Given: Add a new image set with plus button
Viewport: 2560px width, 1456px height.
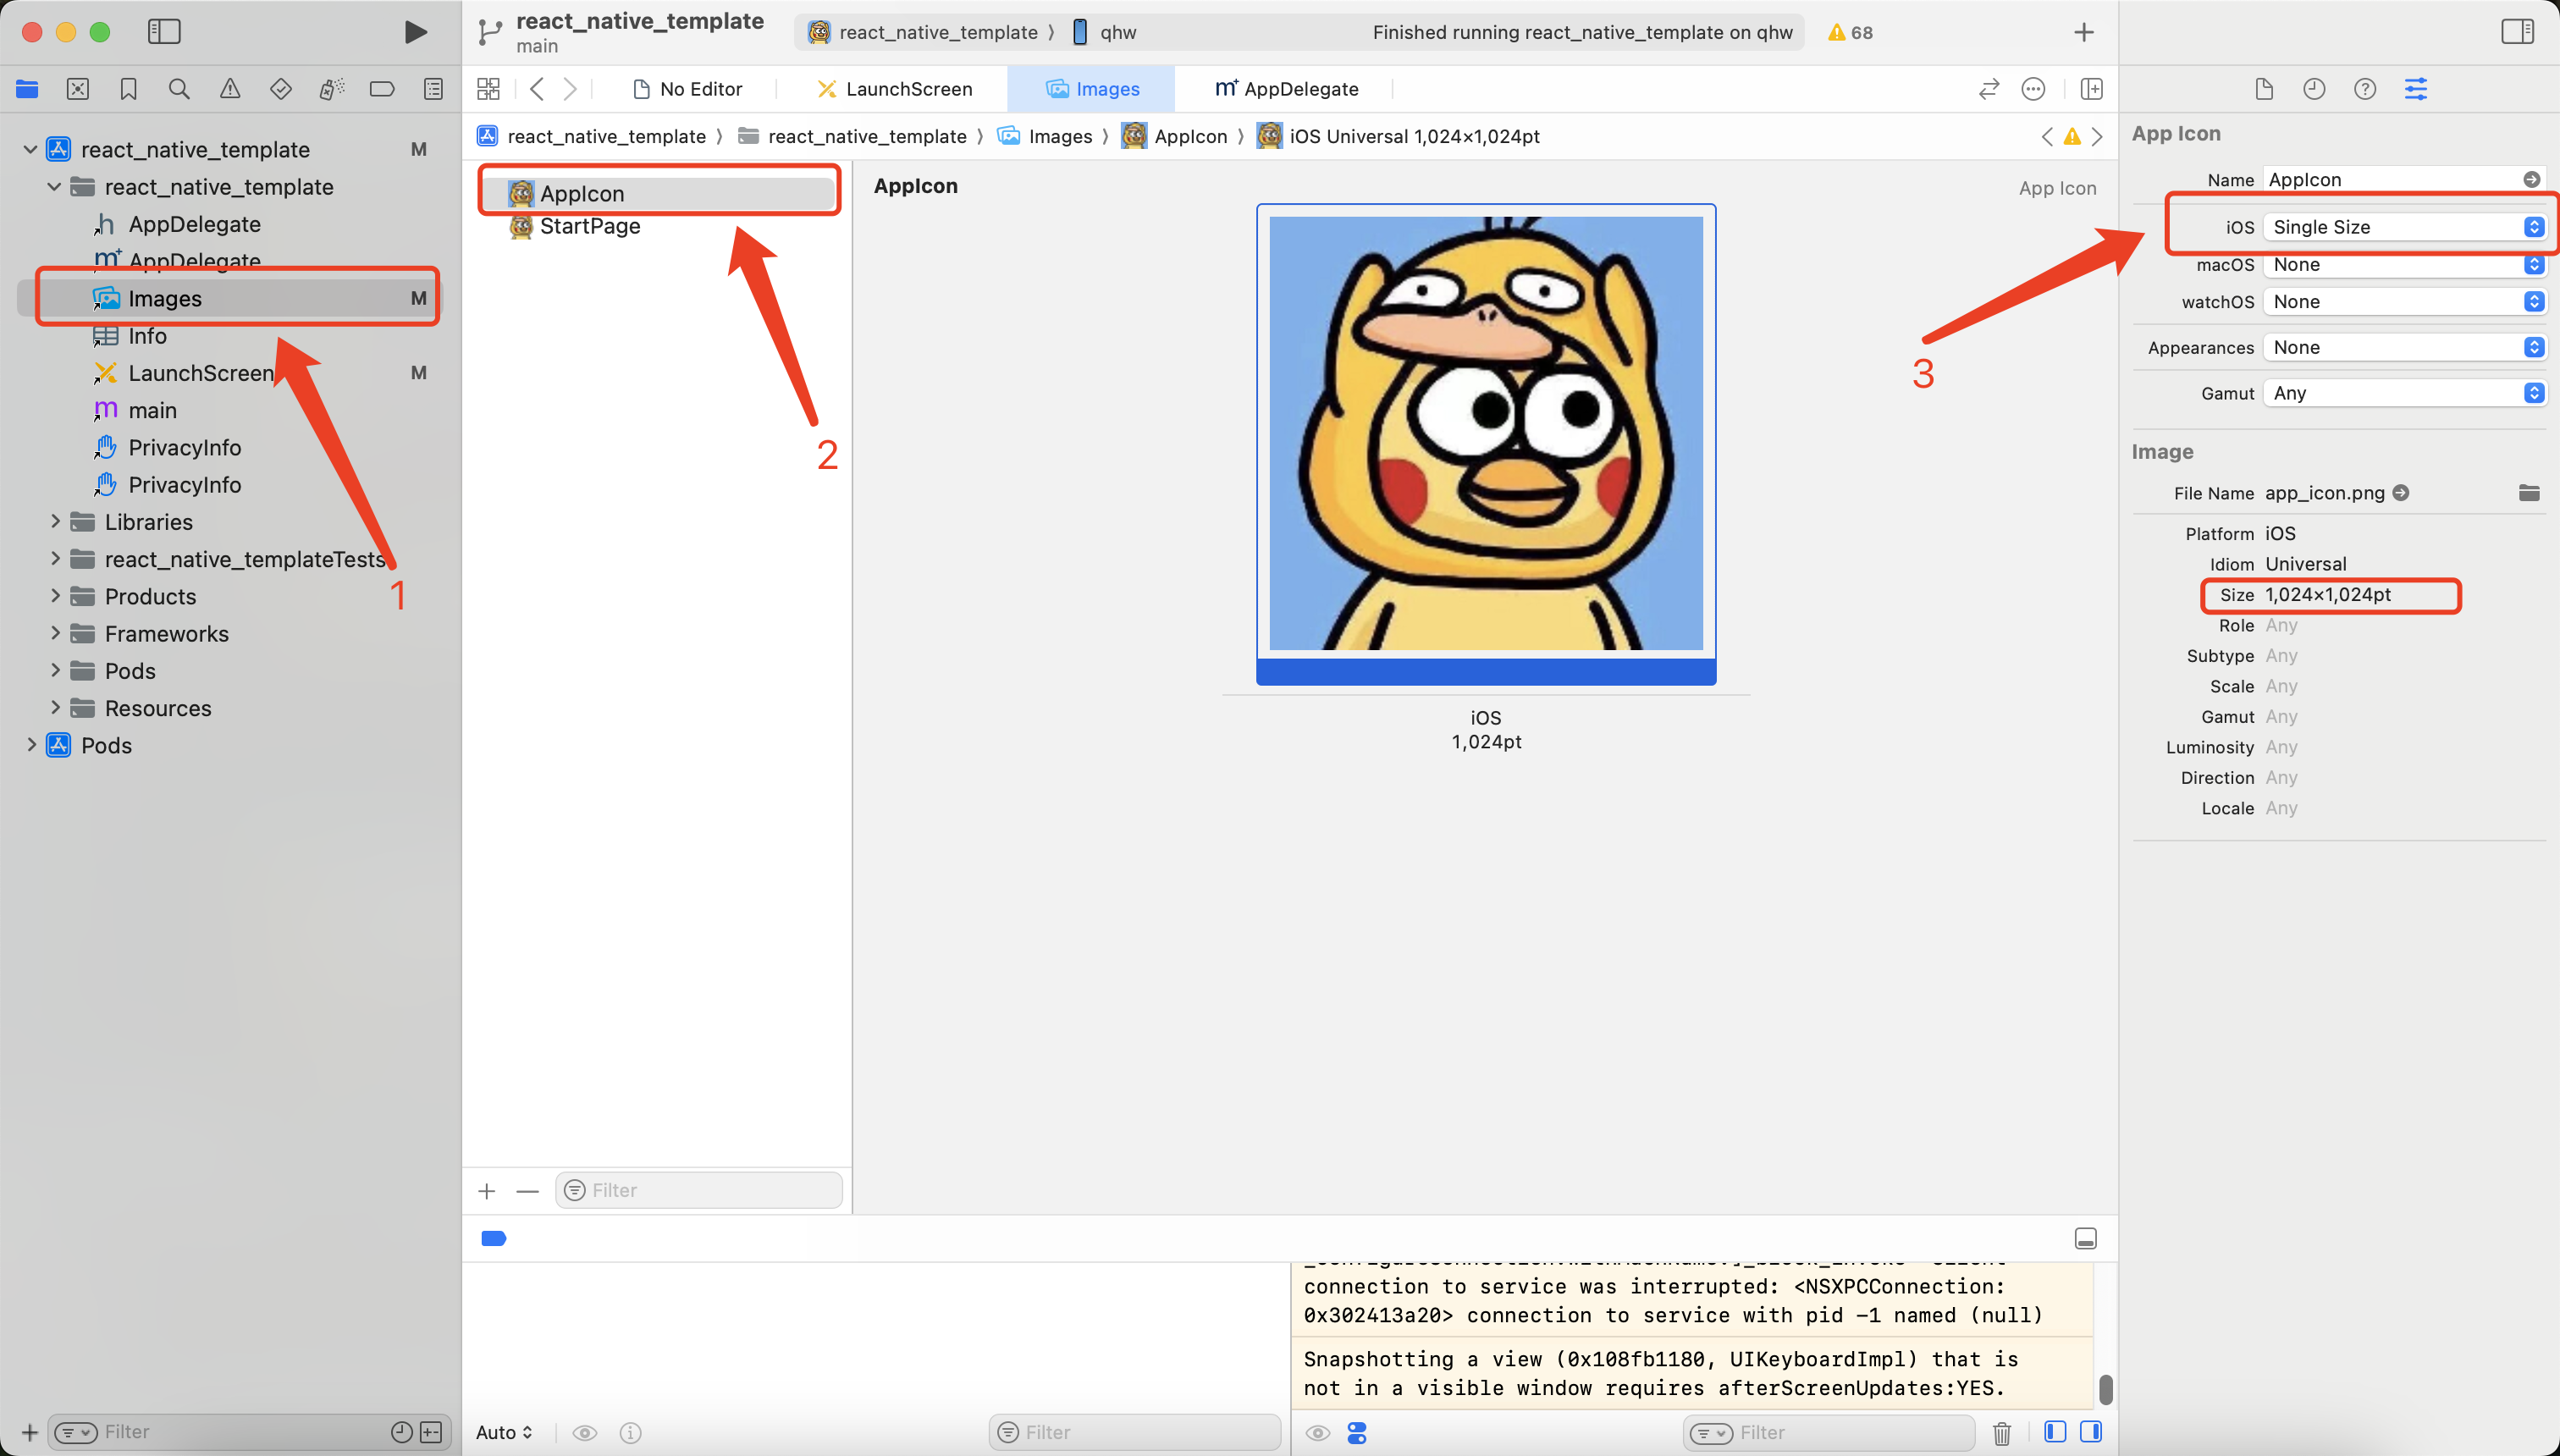Looking at the screenshot, I should point(487,1190).
